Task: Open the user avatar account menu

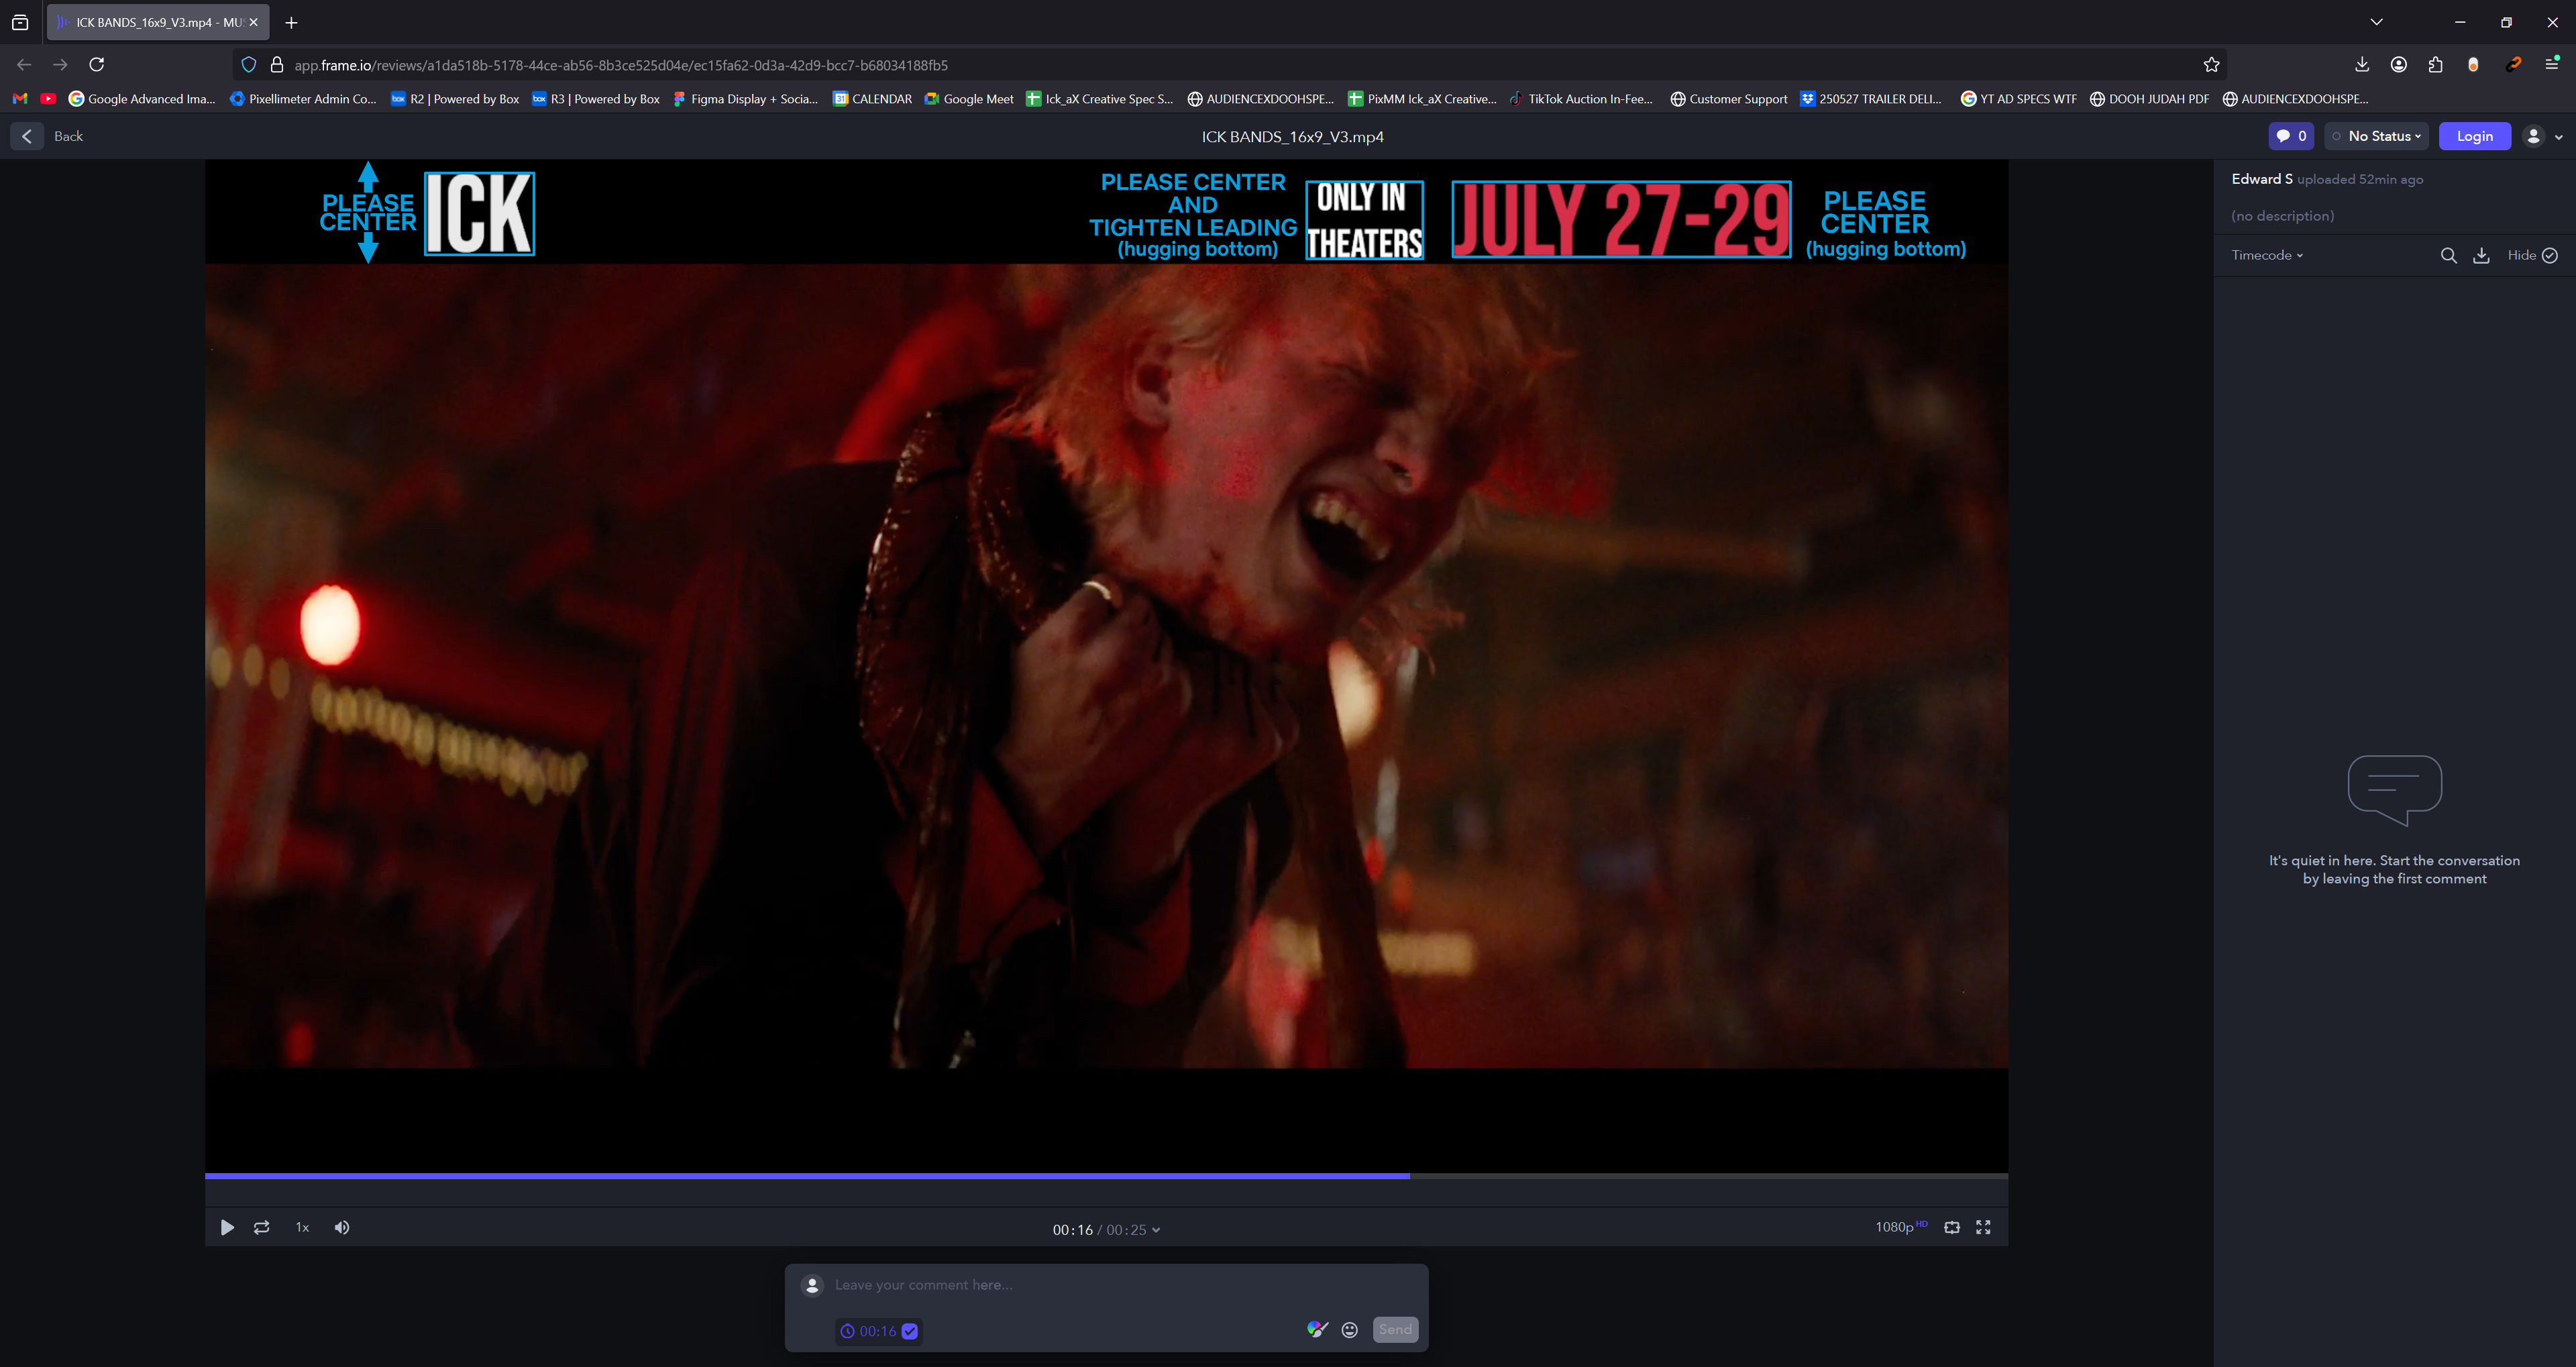Action: [x=2542, y=136]
